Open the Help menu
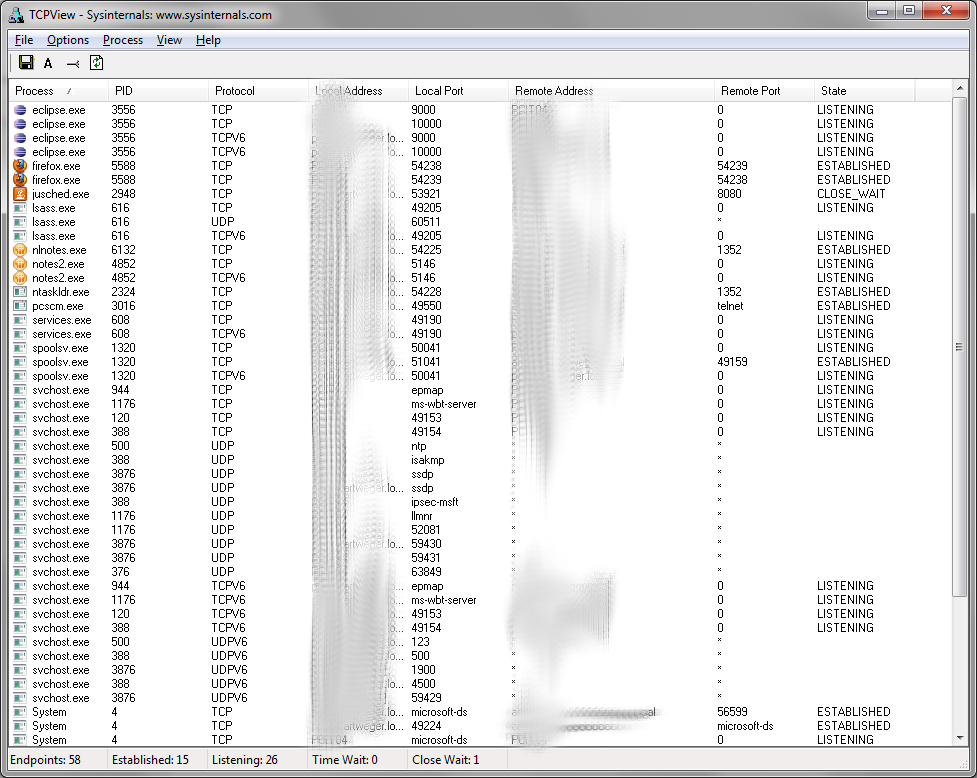Viewport: 977px width, 778px height. tap(208, 40)
